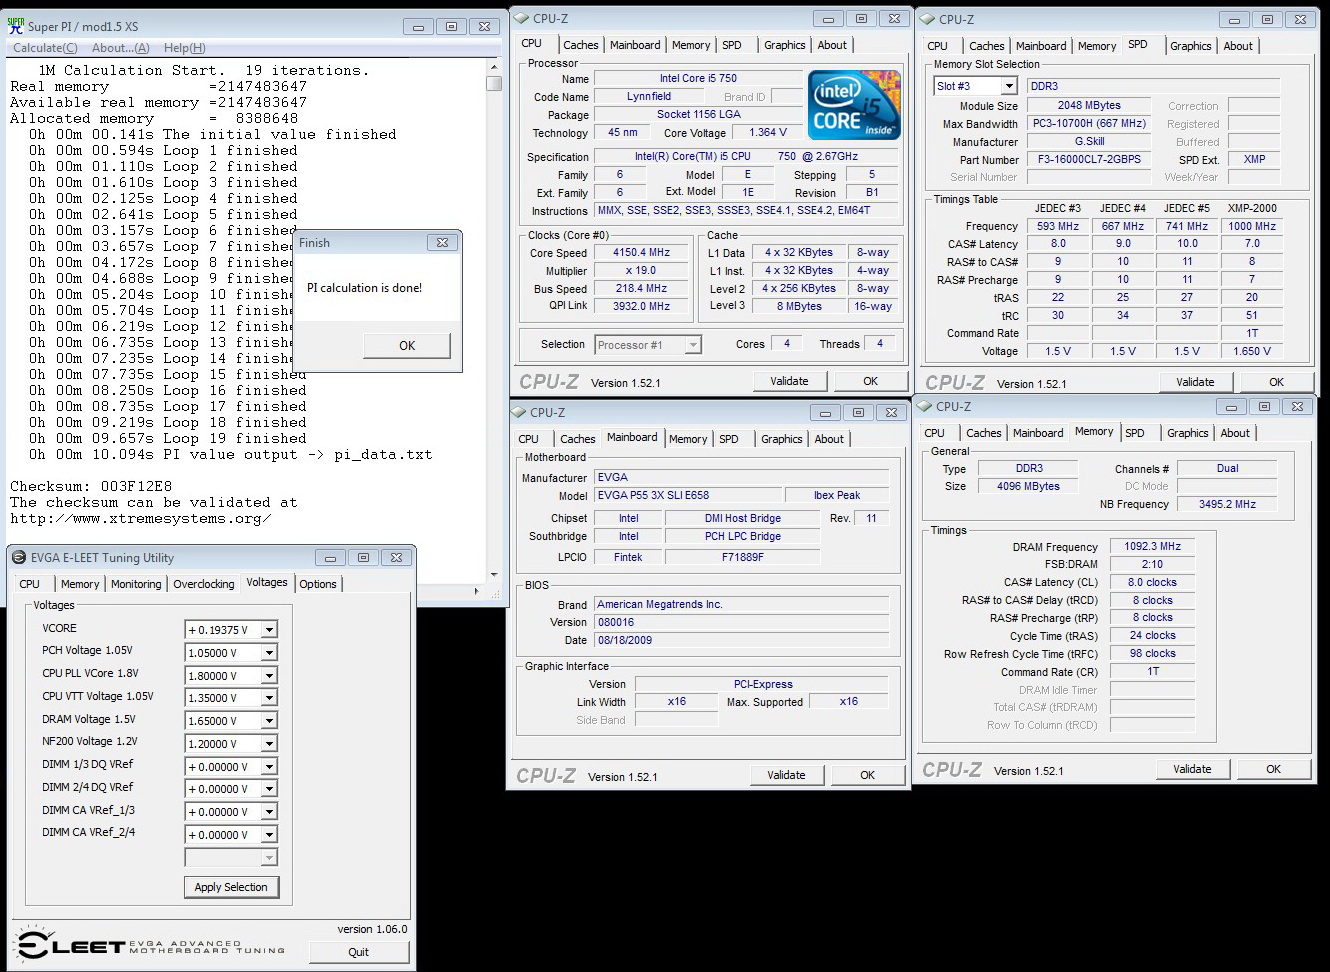The width and height of the screenshot is (1330, 972).
Task: Click OK in CPU-Z CPU window
Action: tap(870, 381)
